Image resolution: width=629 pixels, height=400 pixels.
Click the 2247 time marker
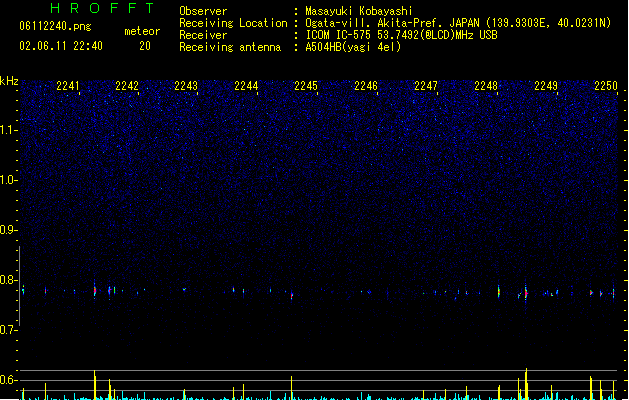426,86
